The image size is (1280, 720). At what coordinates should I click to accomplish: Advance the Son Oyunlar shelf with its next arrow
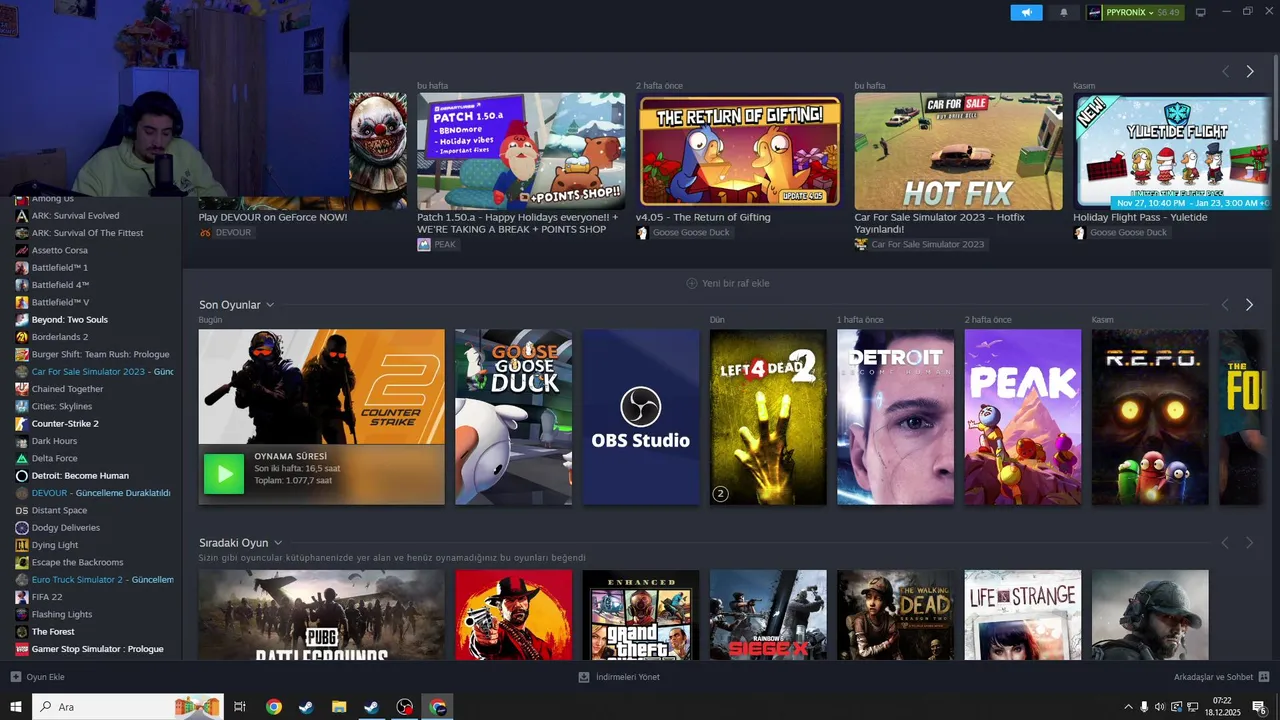tap(1250, 305)
